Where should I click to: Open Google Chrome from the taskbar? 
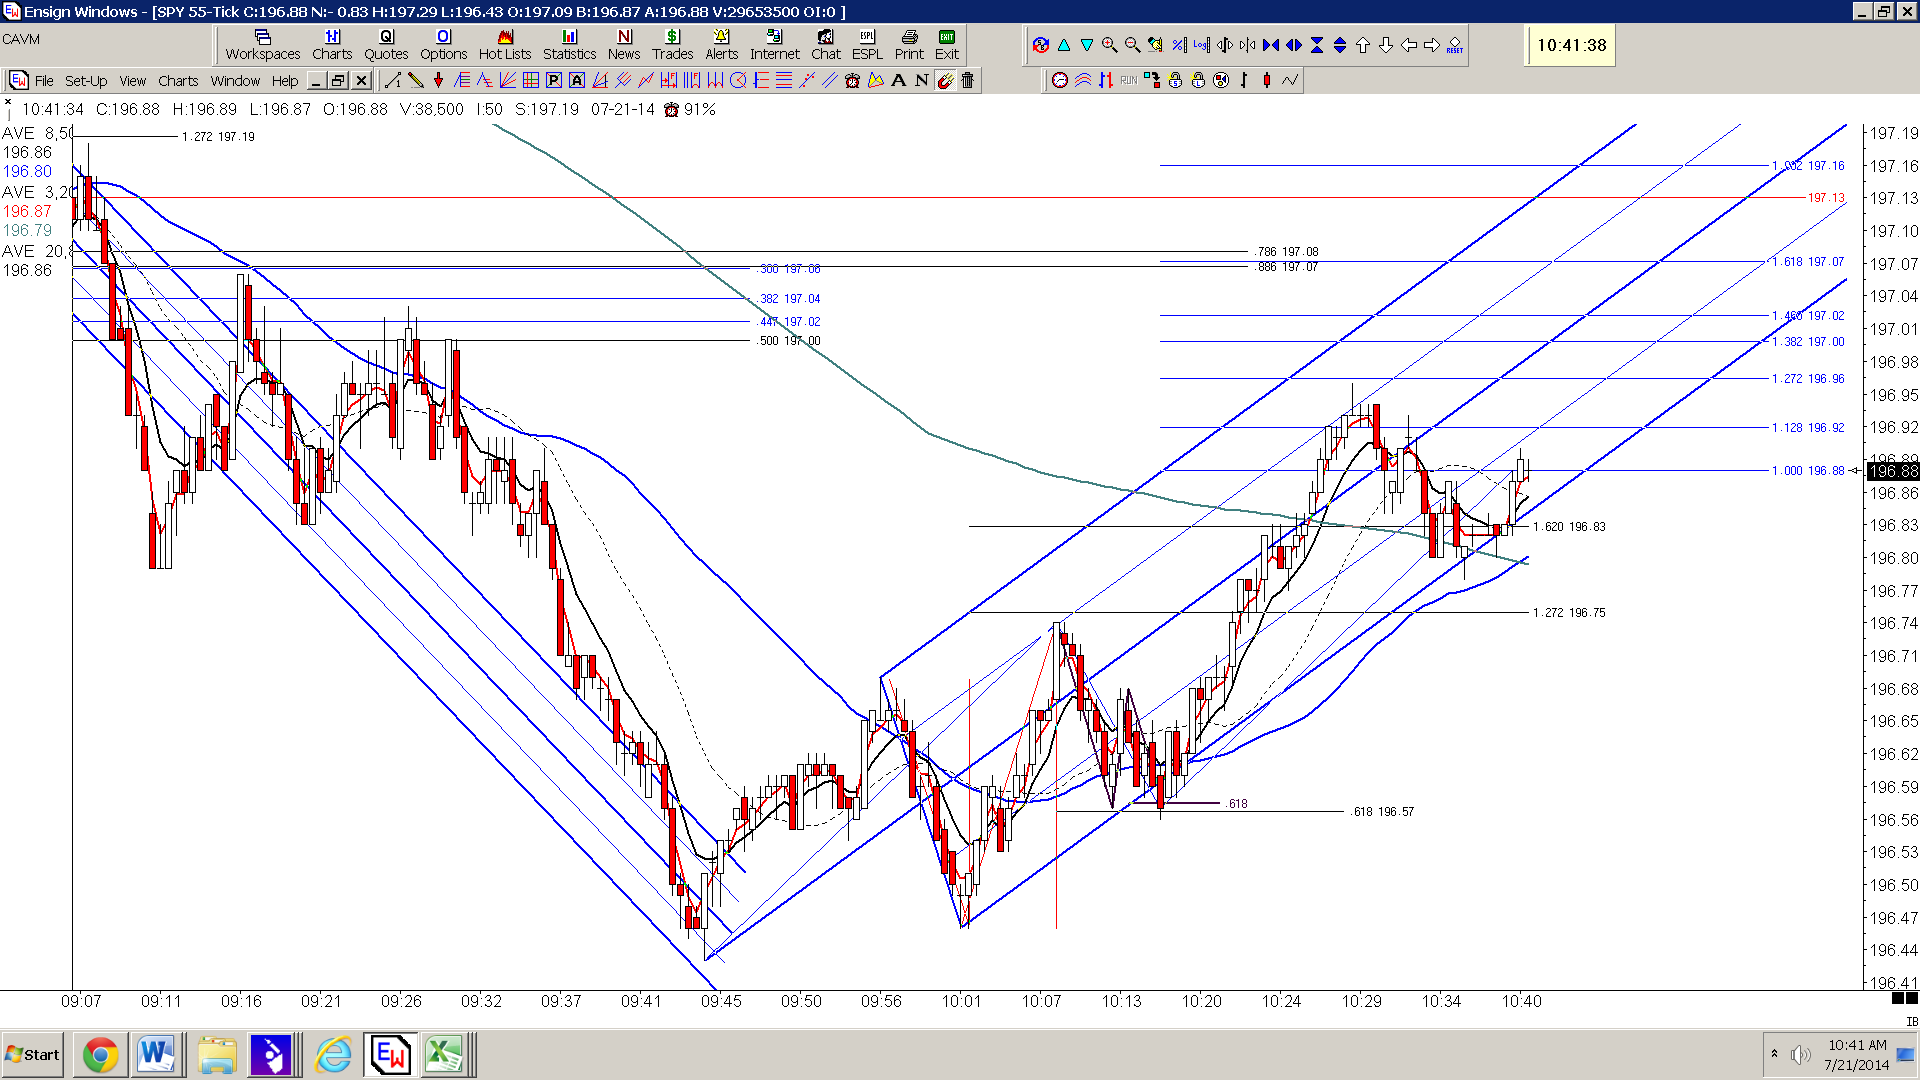[100, 1055]
